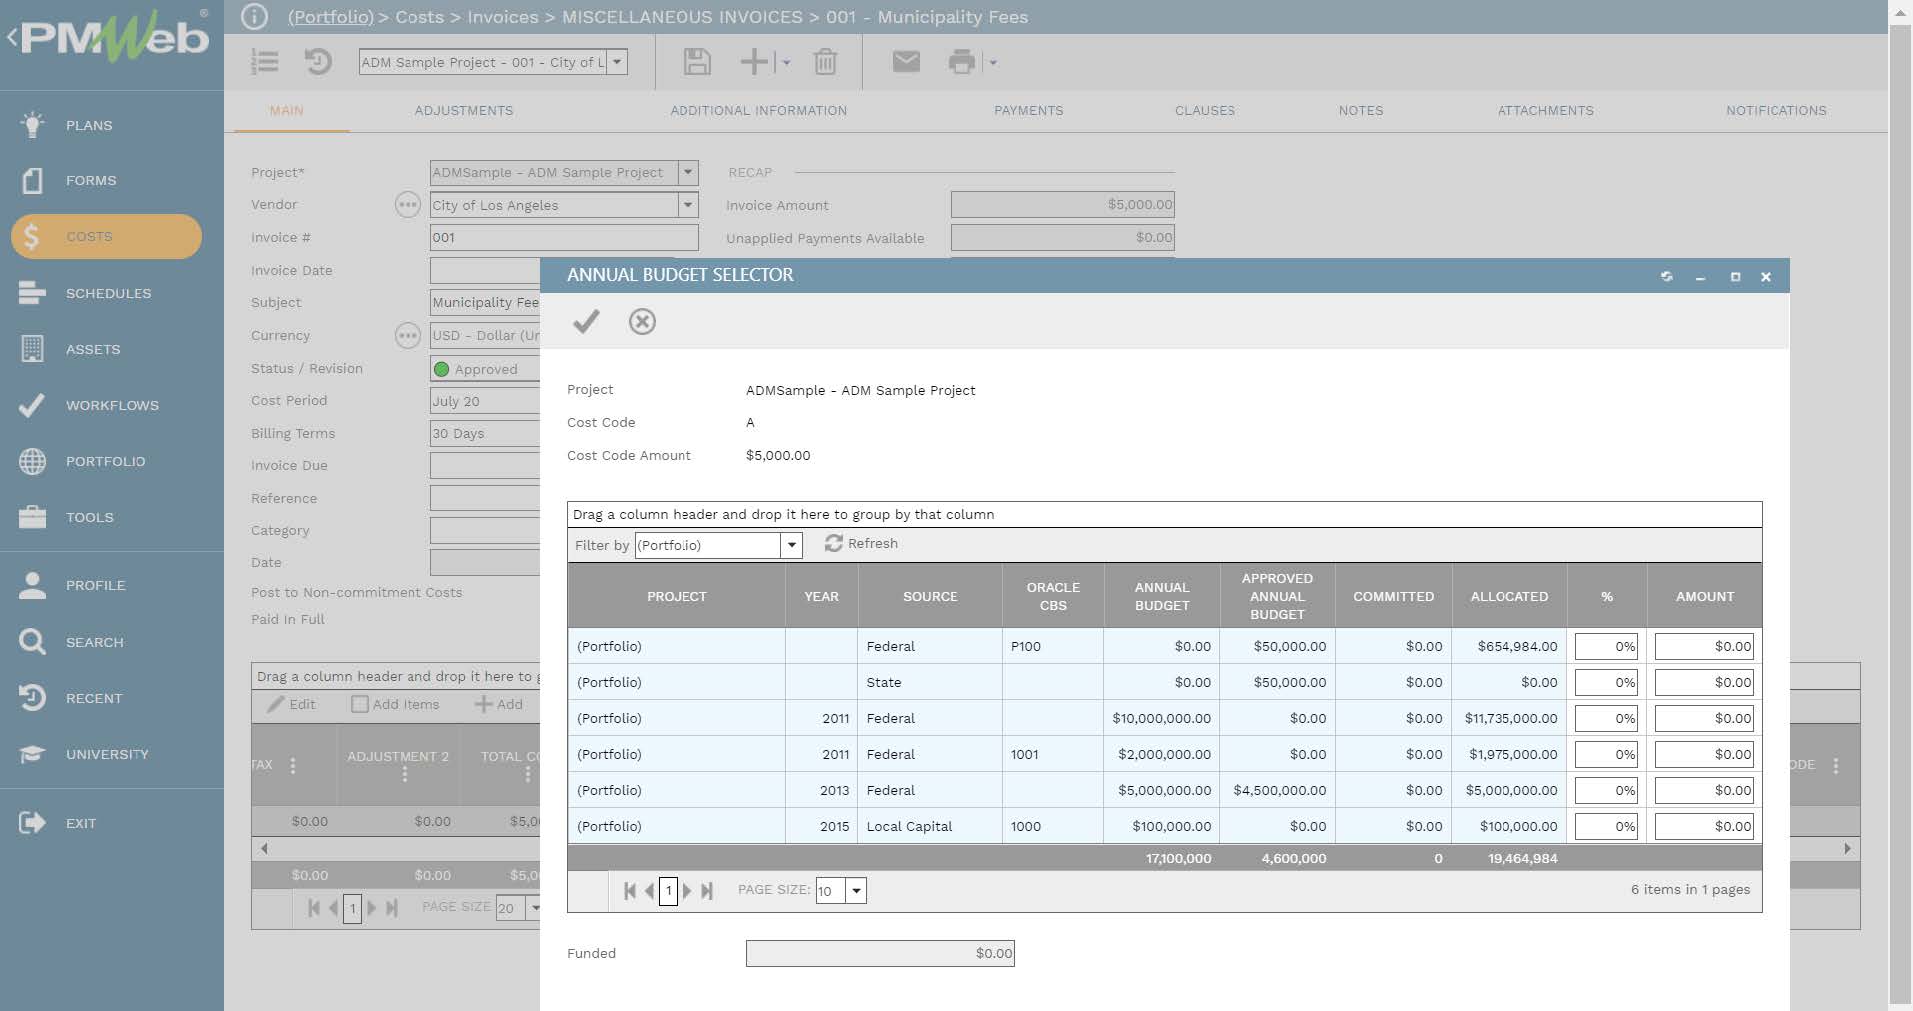Viewport: 1913px width, 1011px height.
Task: Open Schedules module in the sidebar
Action: point(108,293)
